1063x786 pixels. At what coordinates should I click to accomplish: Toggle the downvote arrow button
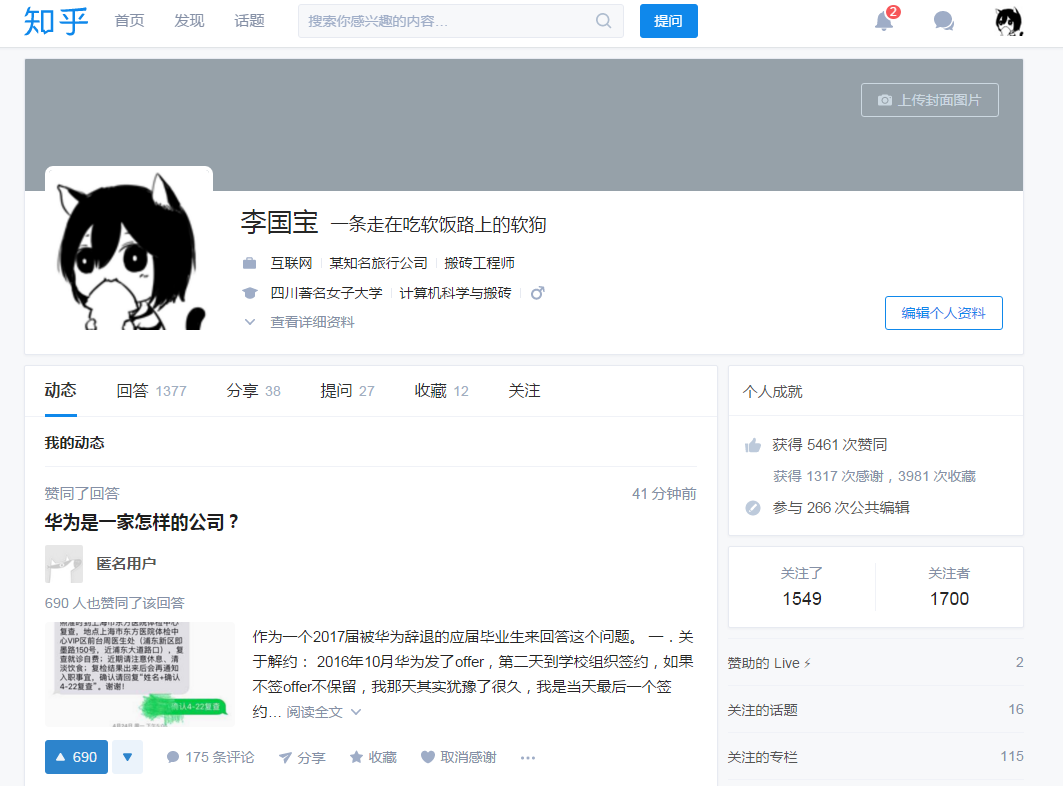(x=127, y=757)
